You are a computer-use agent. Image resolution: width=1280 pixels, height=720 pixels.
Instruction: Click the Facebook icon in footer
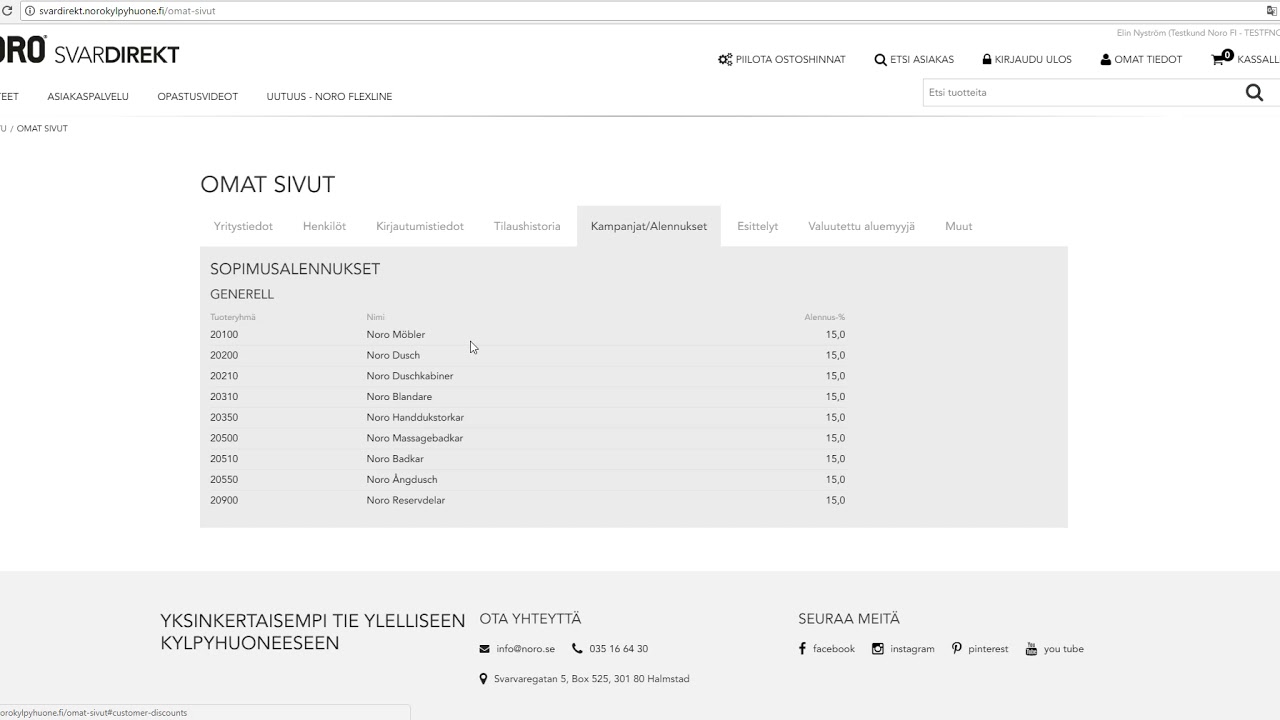pos(802,649)
